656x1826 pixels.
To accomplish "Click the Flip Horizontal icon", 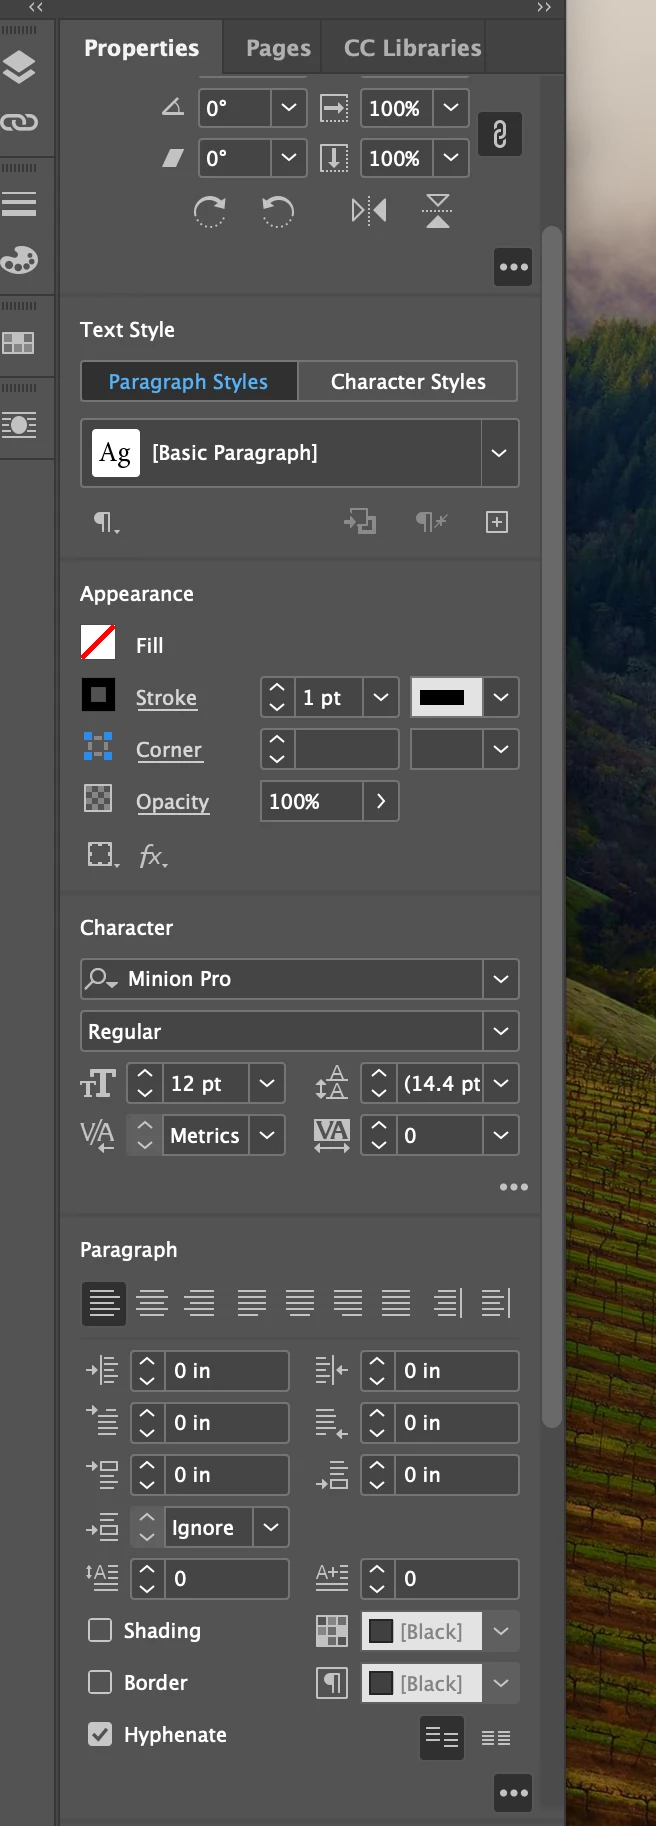I will (x=369, y=211).
